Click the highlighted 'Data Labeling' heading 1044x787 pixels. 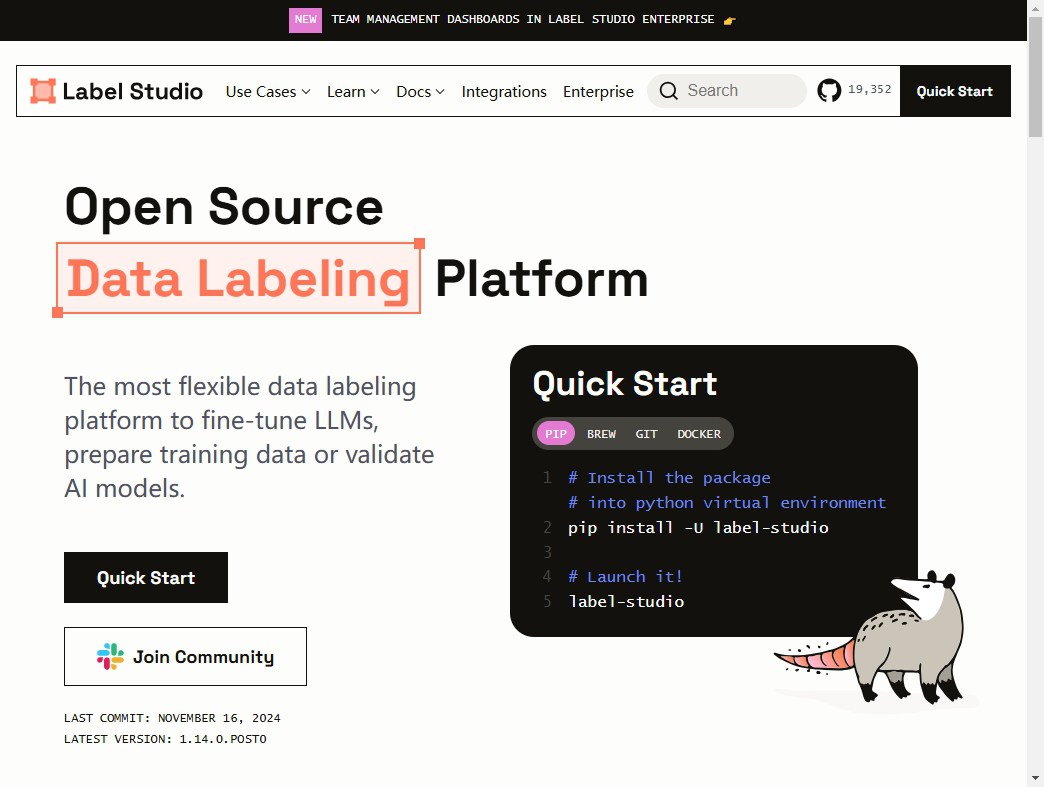coord(238,278)
